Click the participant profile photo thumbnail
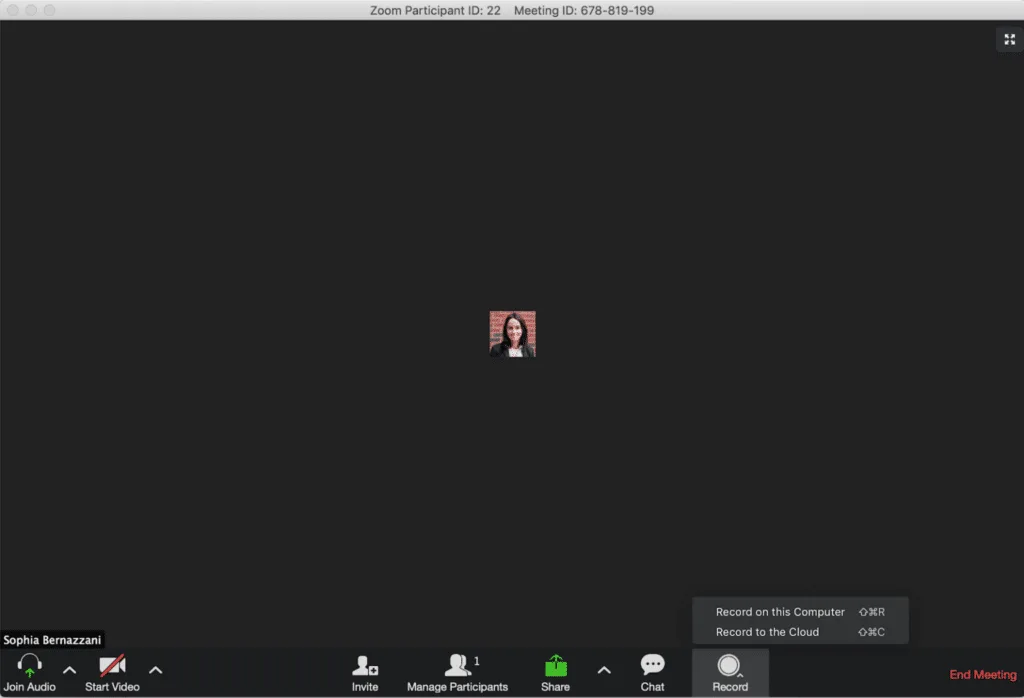This screenshot has height=698, width=1024. (512, 334)
